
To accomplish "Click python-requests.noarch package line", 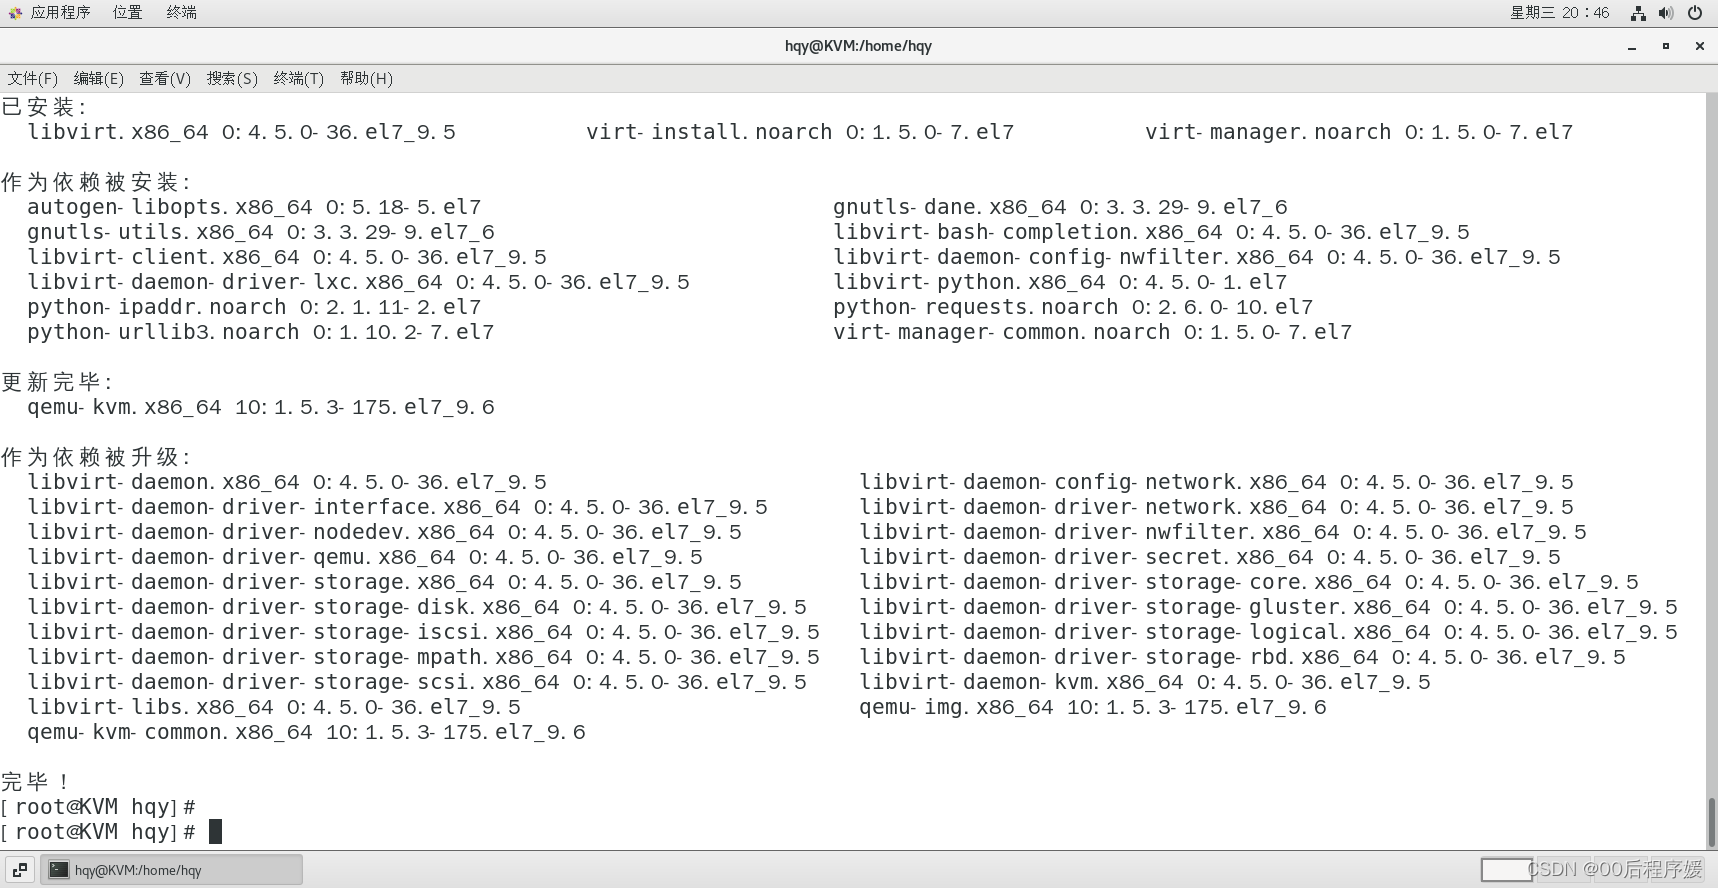I will 1073,307.
